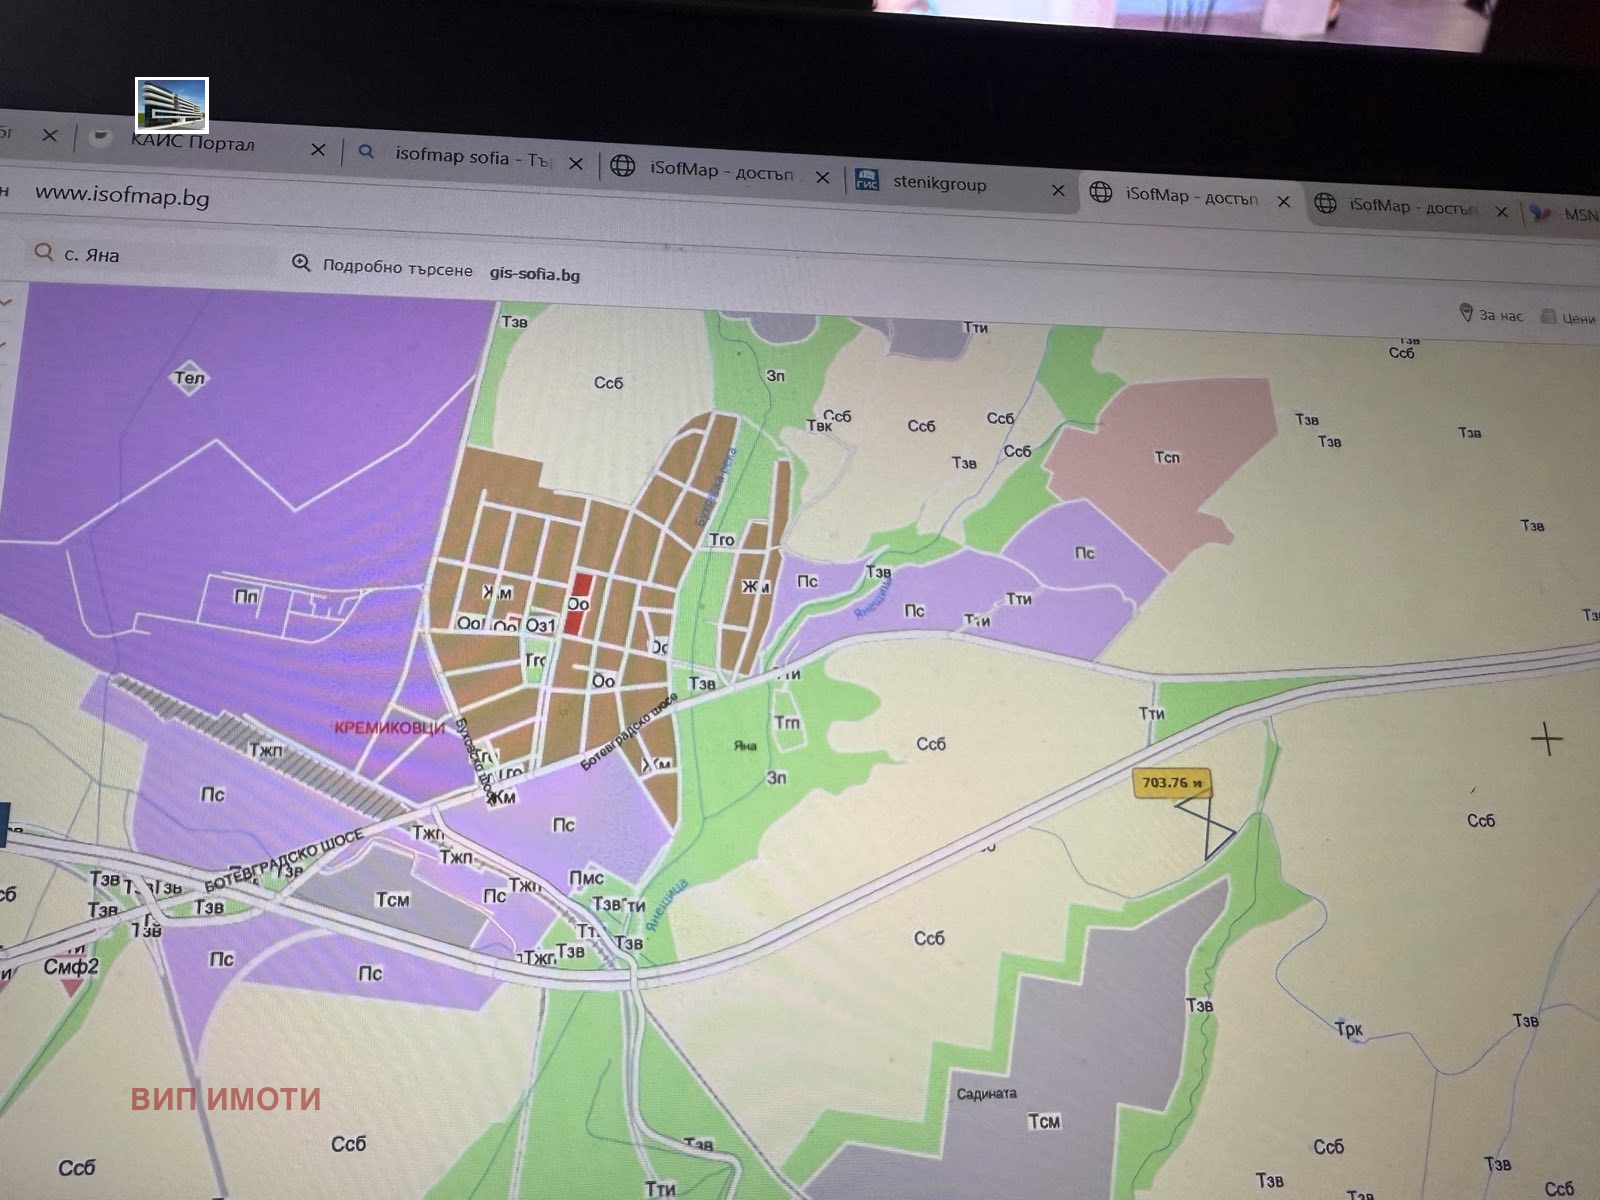Close the stenikgroup tab
The height and width of the screenshot is (1200, 1600).
pos(1058,190)
